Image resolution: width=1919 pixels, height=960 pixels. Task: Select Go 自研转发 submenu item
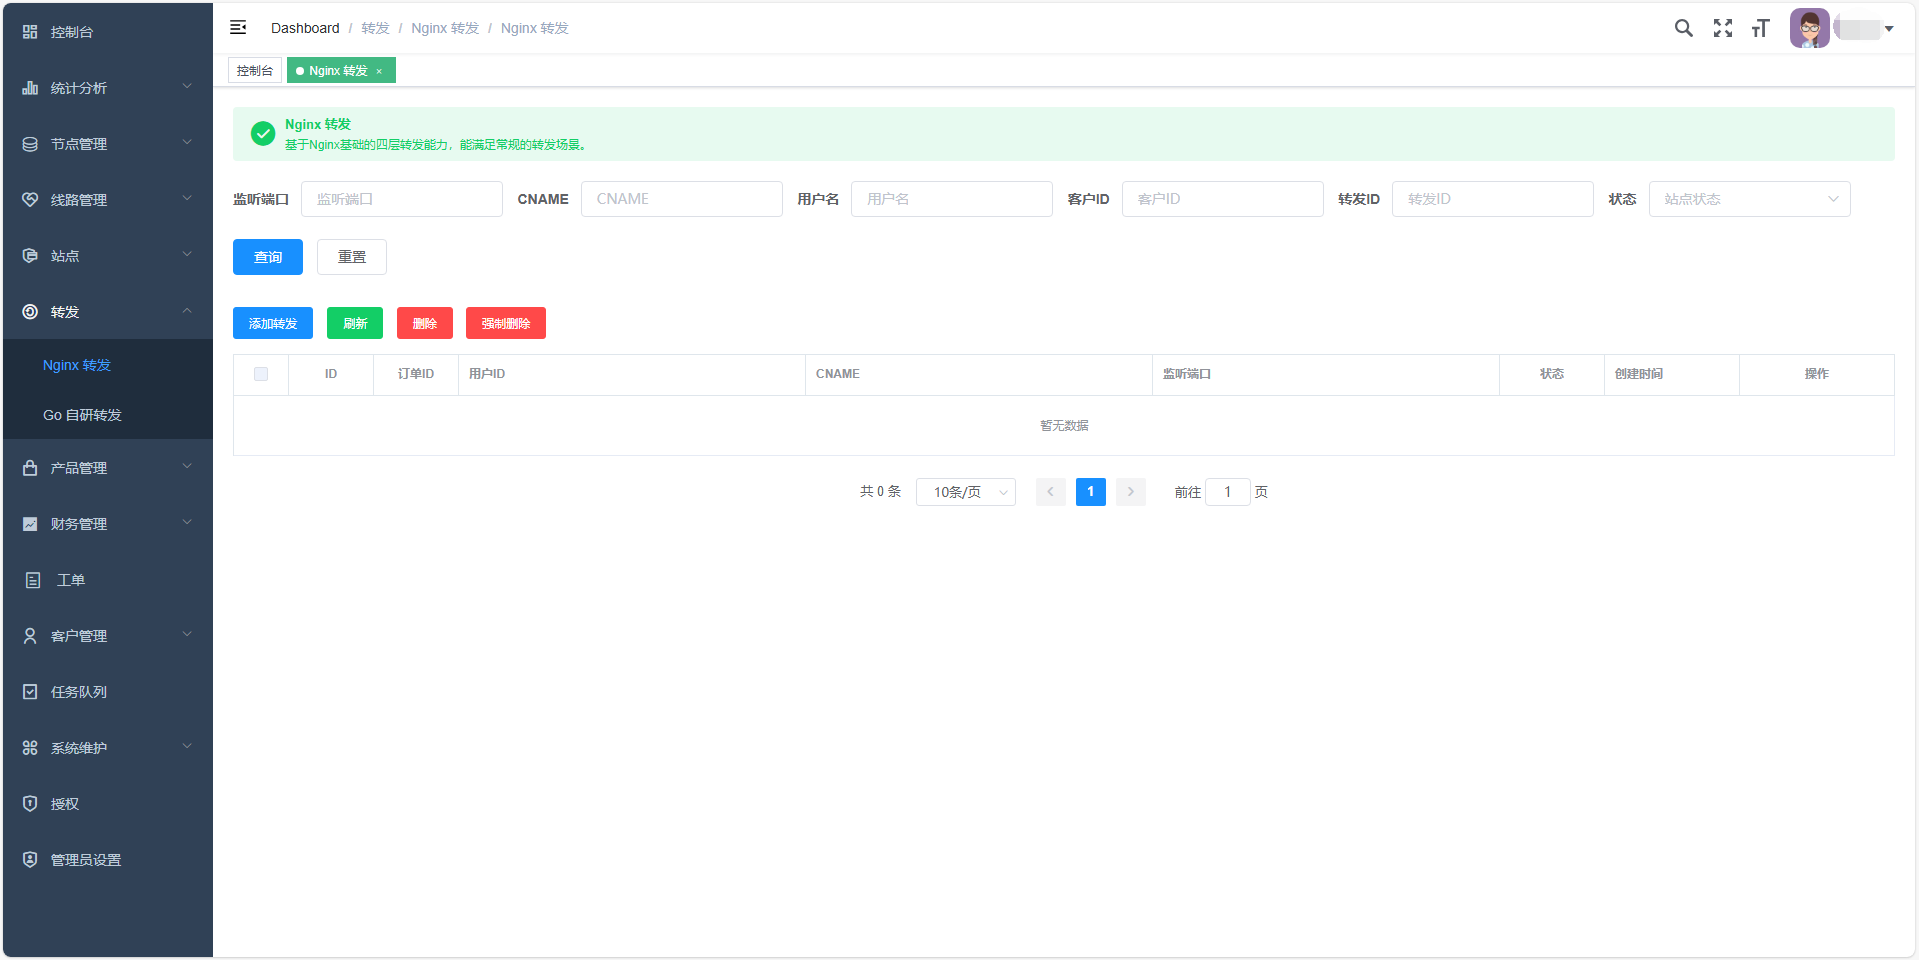click(x=82, y=415)
